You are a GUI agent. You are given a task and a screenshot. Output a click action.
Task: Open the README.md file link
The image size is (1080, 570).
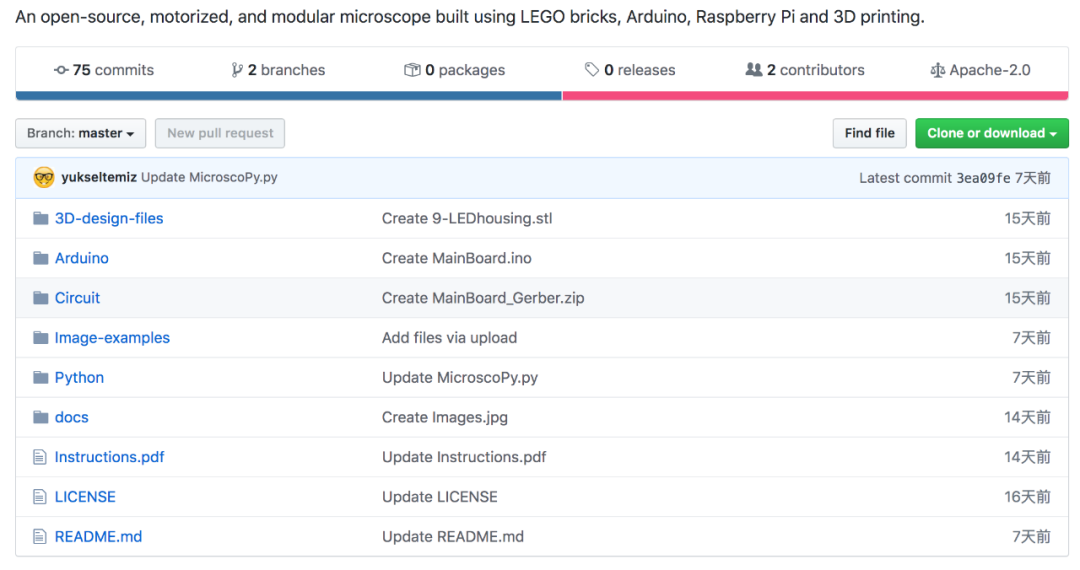click(x=98, y=537)
